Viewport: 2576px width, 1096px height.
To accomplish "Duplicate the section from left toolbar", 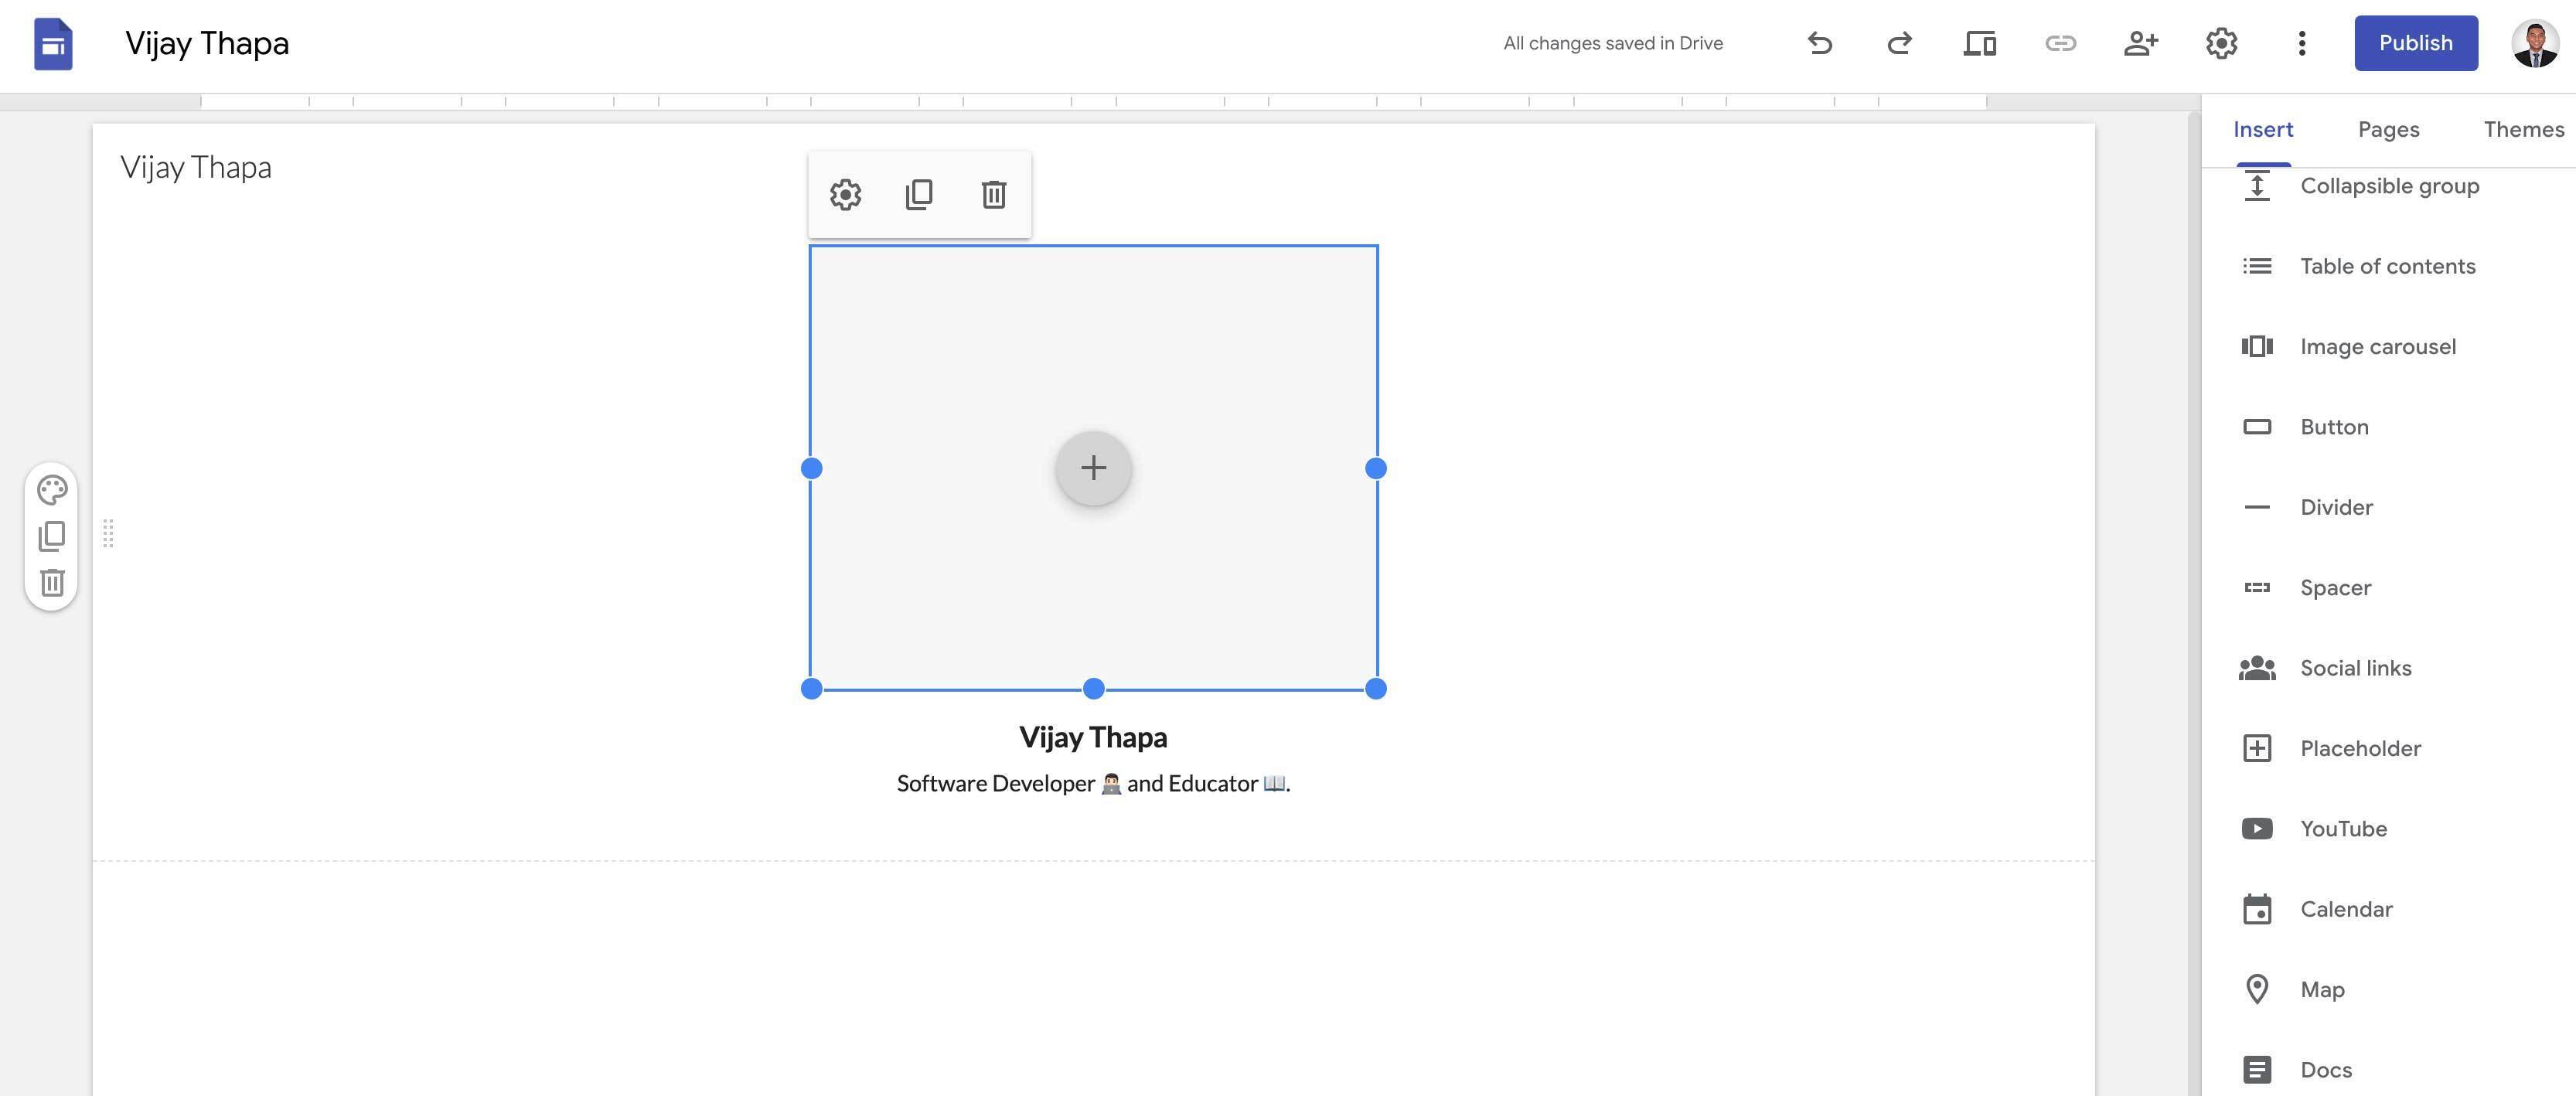I will [x=52, y=536].
